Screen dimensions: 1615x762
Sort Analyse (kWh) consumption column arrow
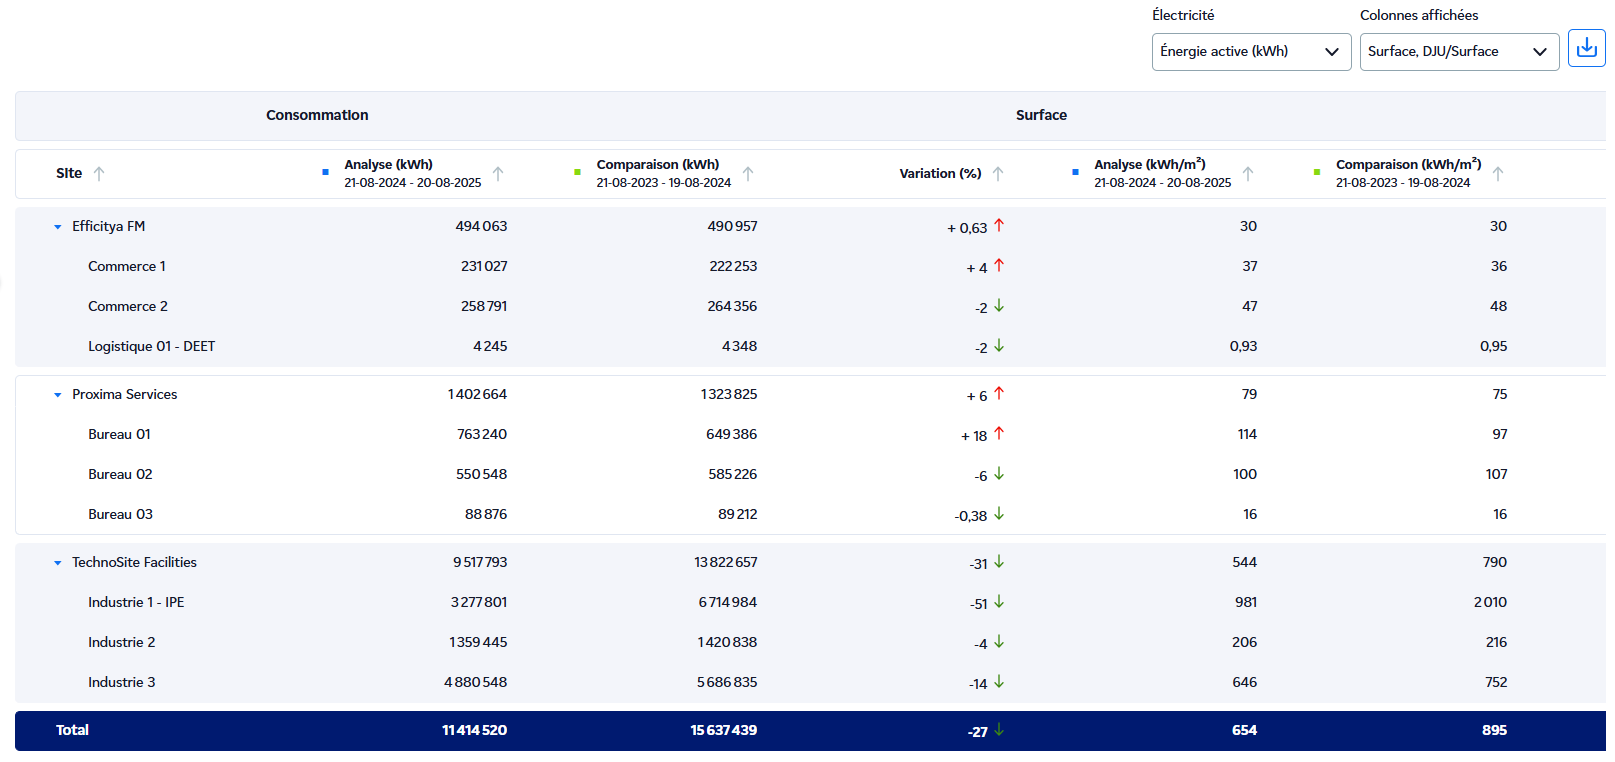click(498, 174)
